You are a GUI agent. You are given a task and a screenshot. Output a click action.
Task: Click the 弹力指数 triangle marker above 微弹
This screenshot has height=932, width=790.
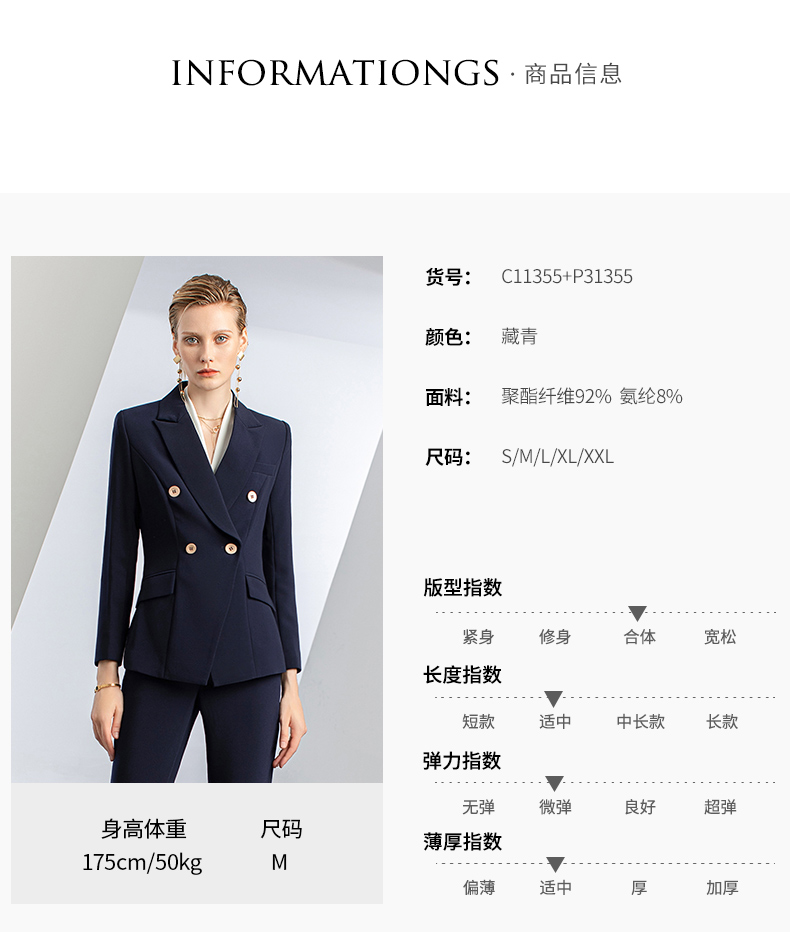pyautogui.click(x=554, y=783)
